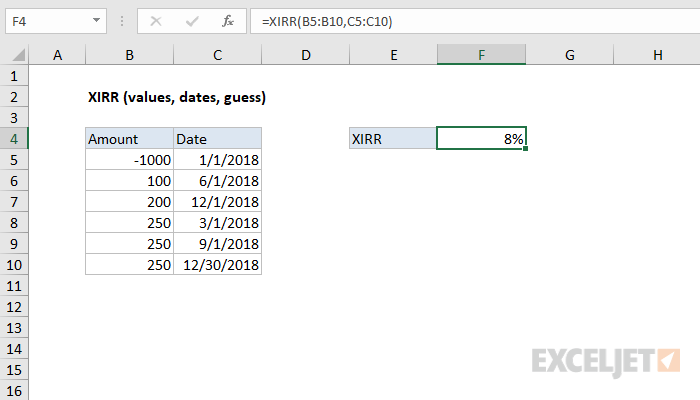The image size is (700, 400).
Task: Select the date cell 3/1/2018
Action: (x=217, y=223)
